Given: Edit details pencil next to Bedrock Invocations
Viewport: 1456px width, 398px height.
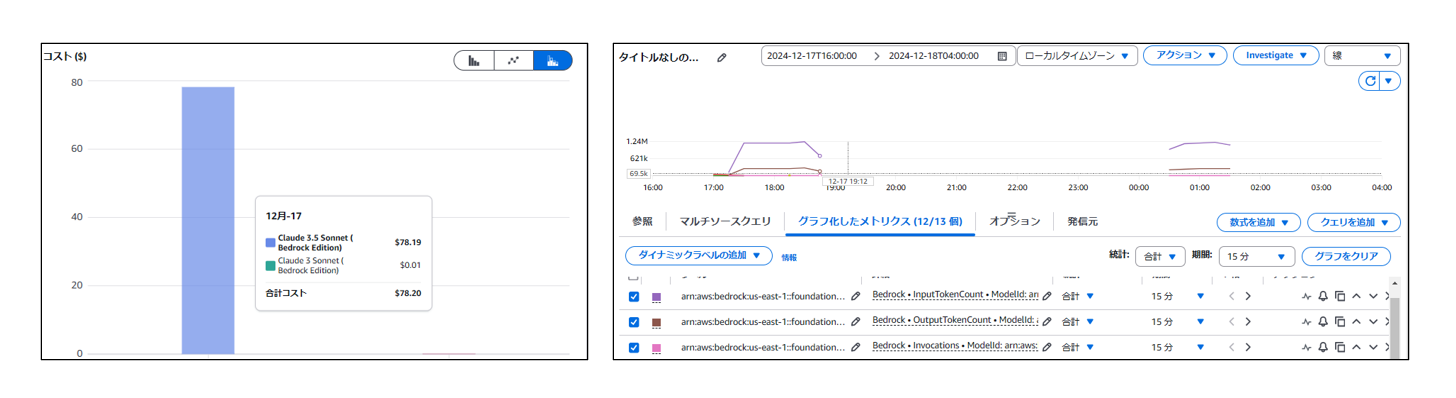Looking at the screenshot, I should (x=1047, y=348).
